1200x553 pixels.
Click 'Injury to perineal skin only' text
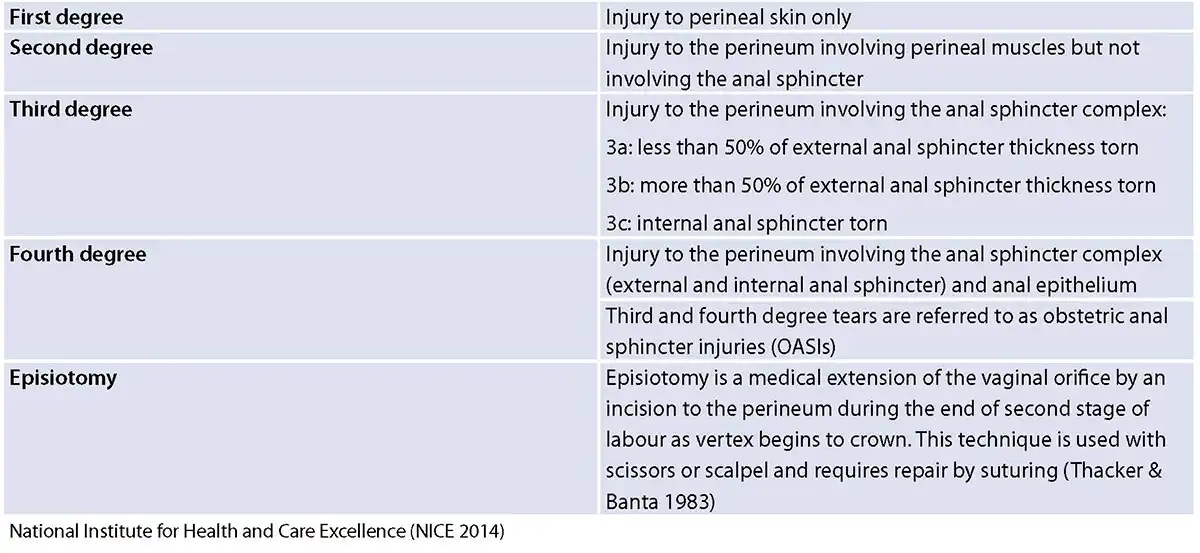pos(728,17)
